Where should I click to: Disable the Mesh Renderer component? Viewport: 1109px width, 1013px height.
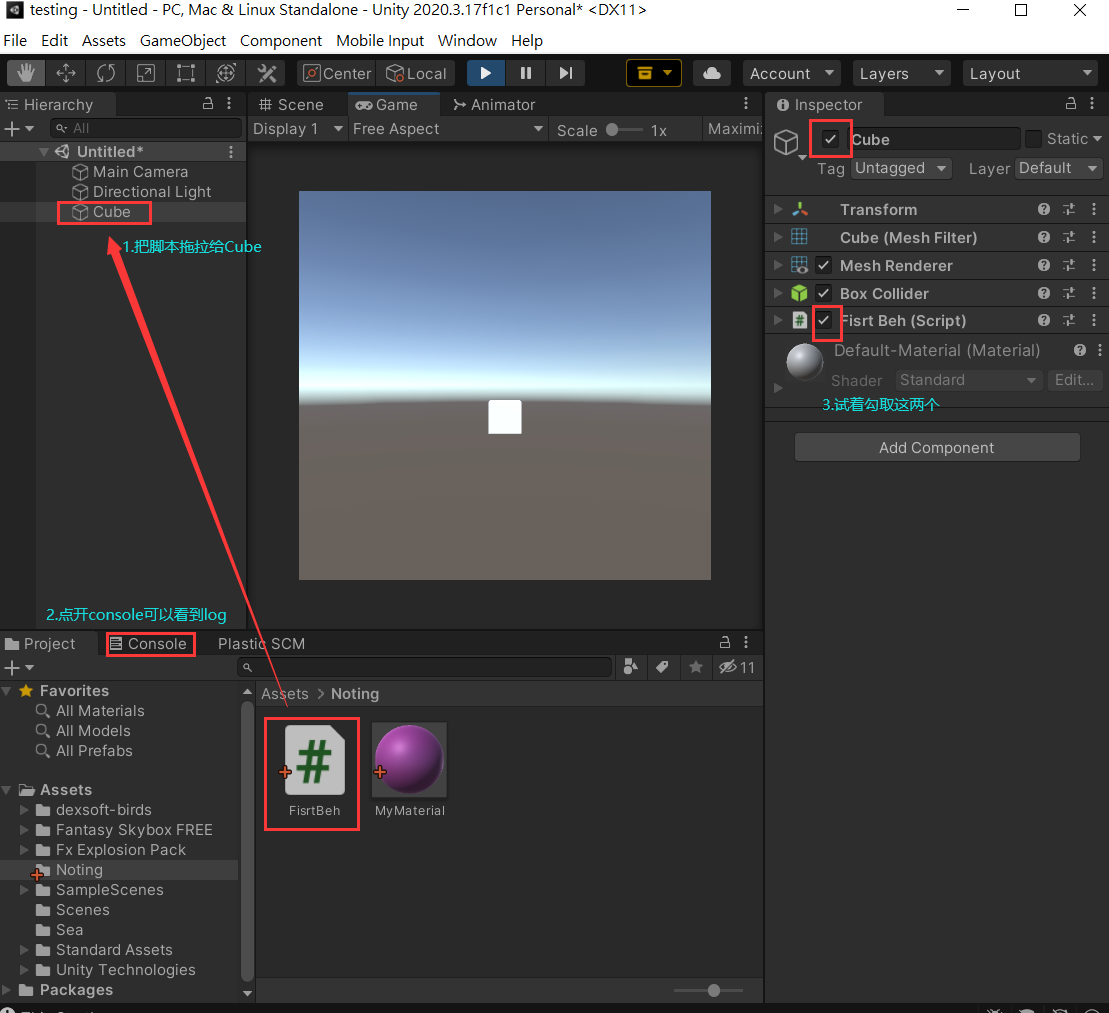coord(823,265)
